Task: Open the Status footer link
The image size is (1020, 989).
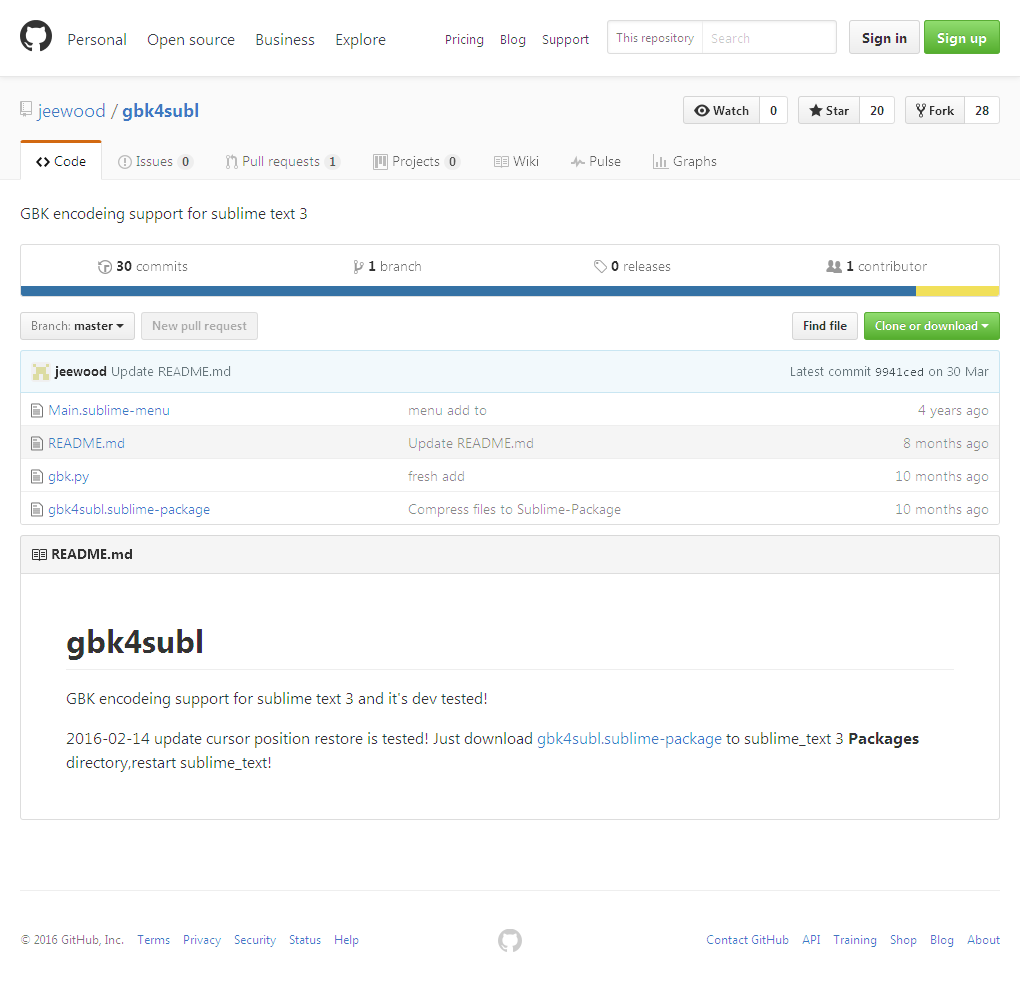Action: click(x=305, y=940)
